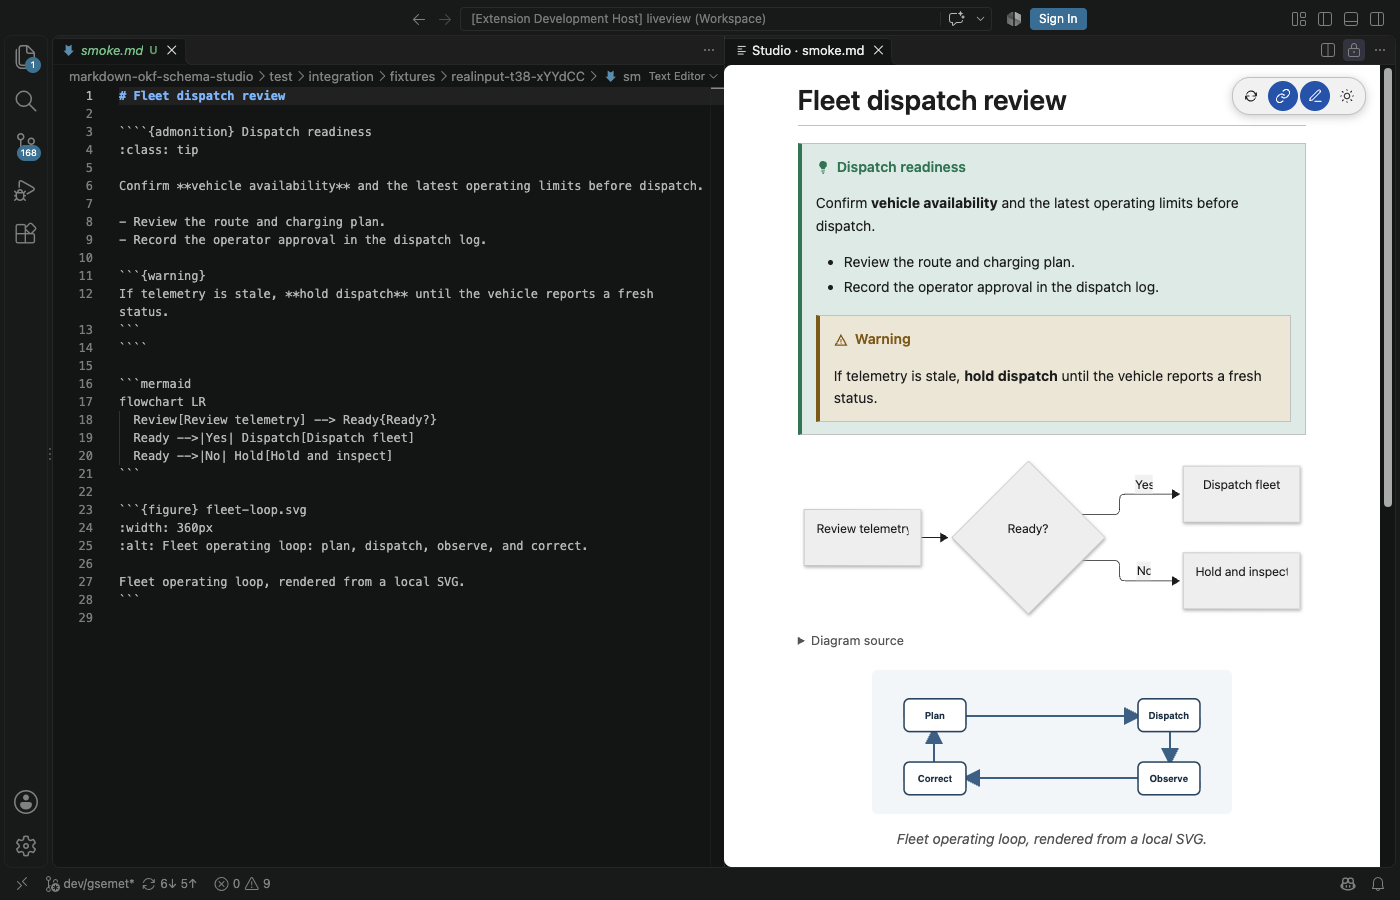Click the Copilot status icon in status bar
The height and width of the screenshot is (900, 1400).
pos(1348,884)
